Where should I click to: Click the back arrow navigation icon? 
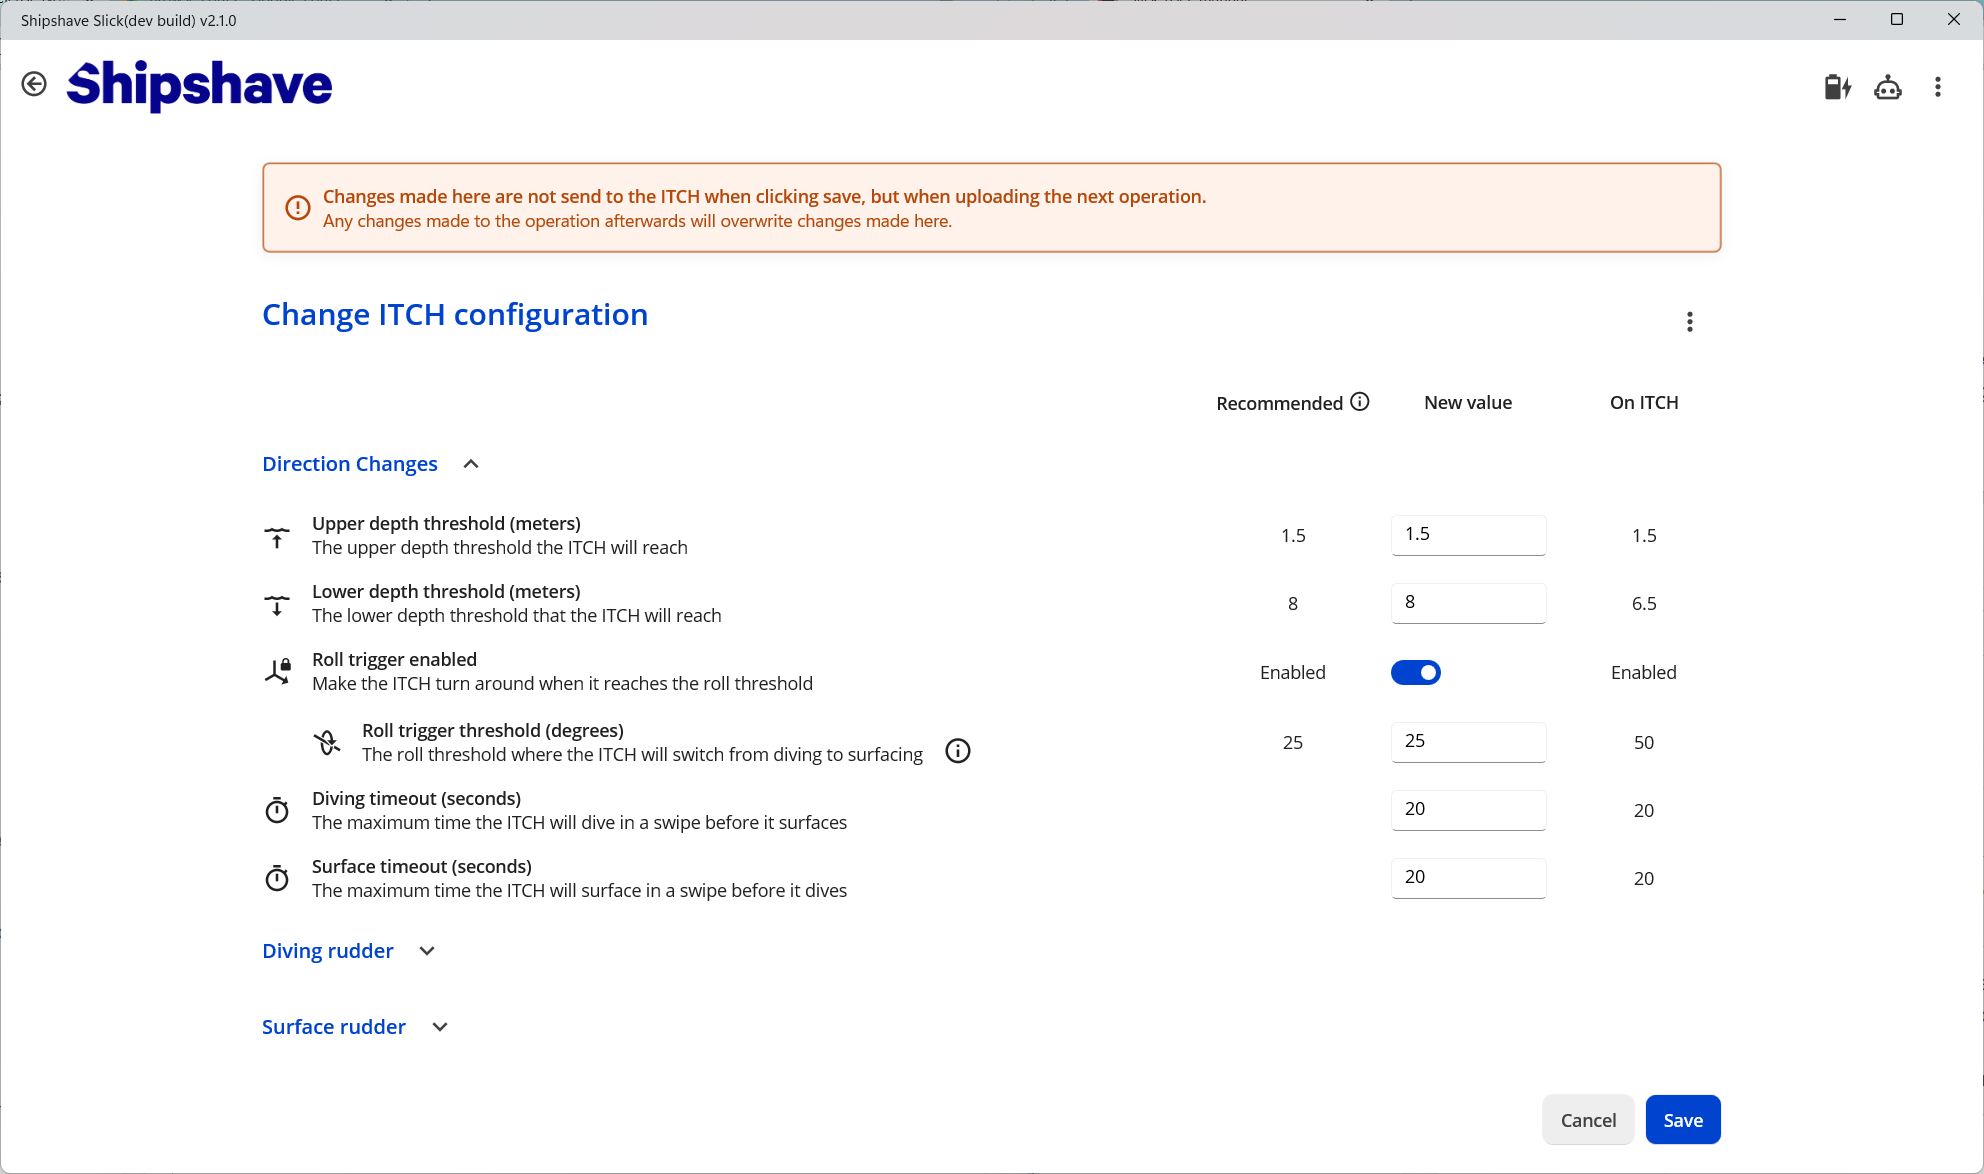click(35, 84)
